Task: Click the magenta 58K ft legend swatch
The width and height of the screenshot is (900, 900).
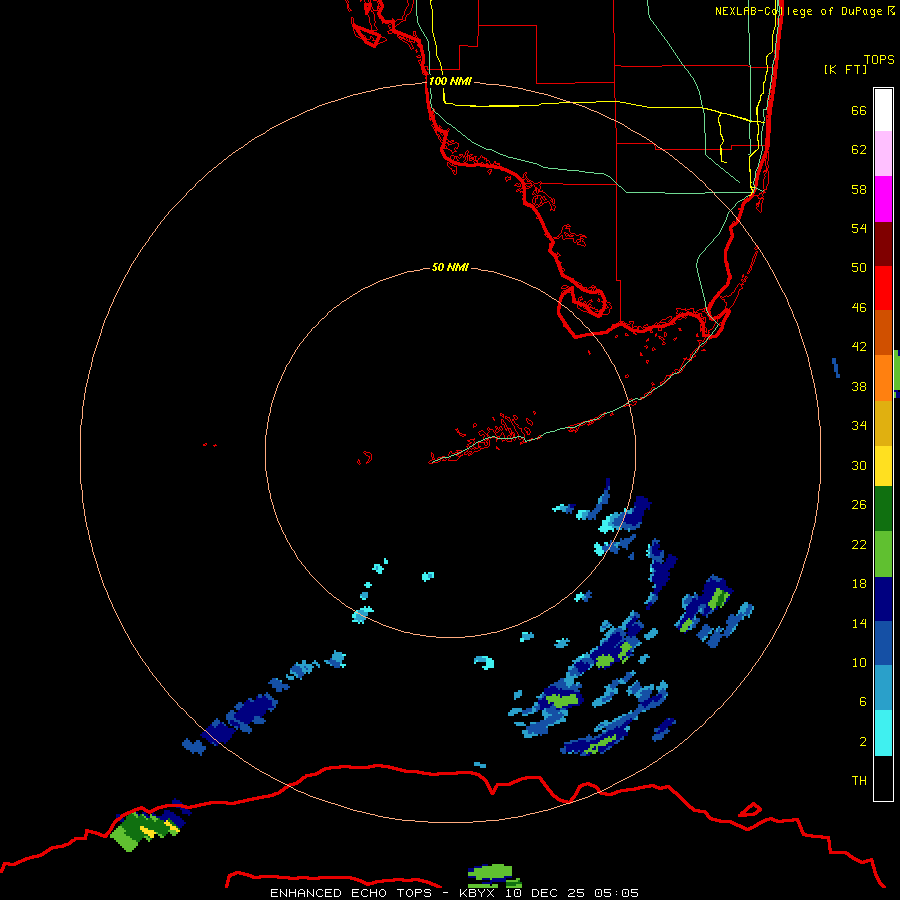Action: 883,199
